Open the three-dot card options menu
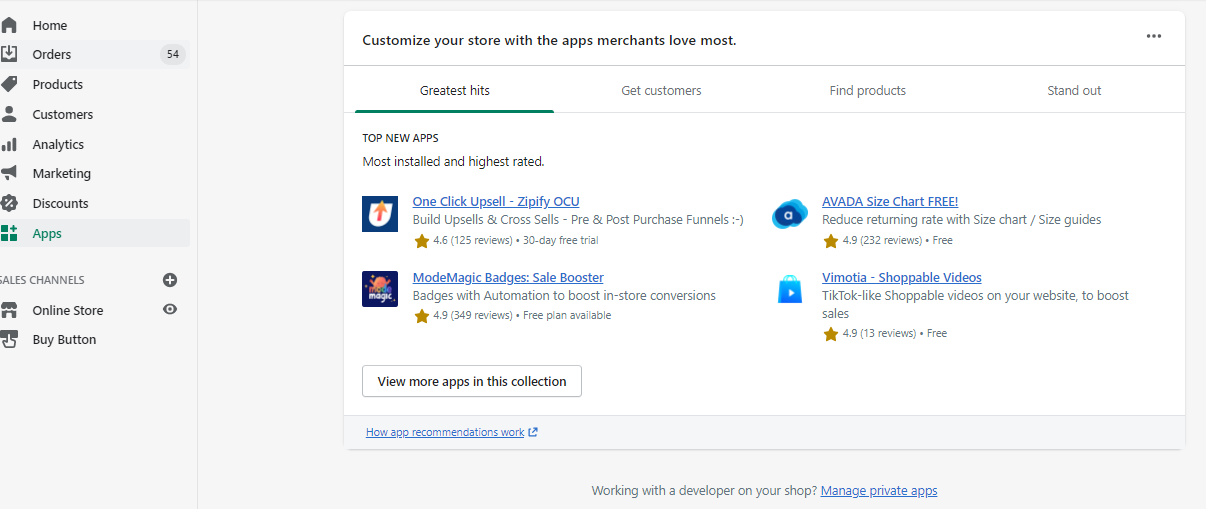Image resolution: width=1206 pixels, height=509 pixels. pyautogui.click(x=1154, y=36)
